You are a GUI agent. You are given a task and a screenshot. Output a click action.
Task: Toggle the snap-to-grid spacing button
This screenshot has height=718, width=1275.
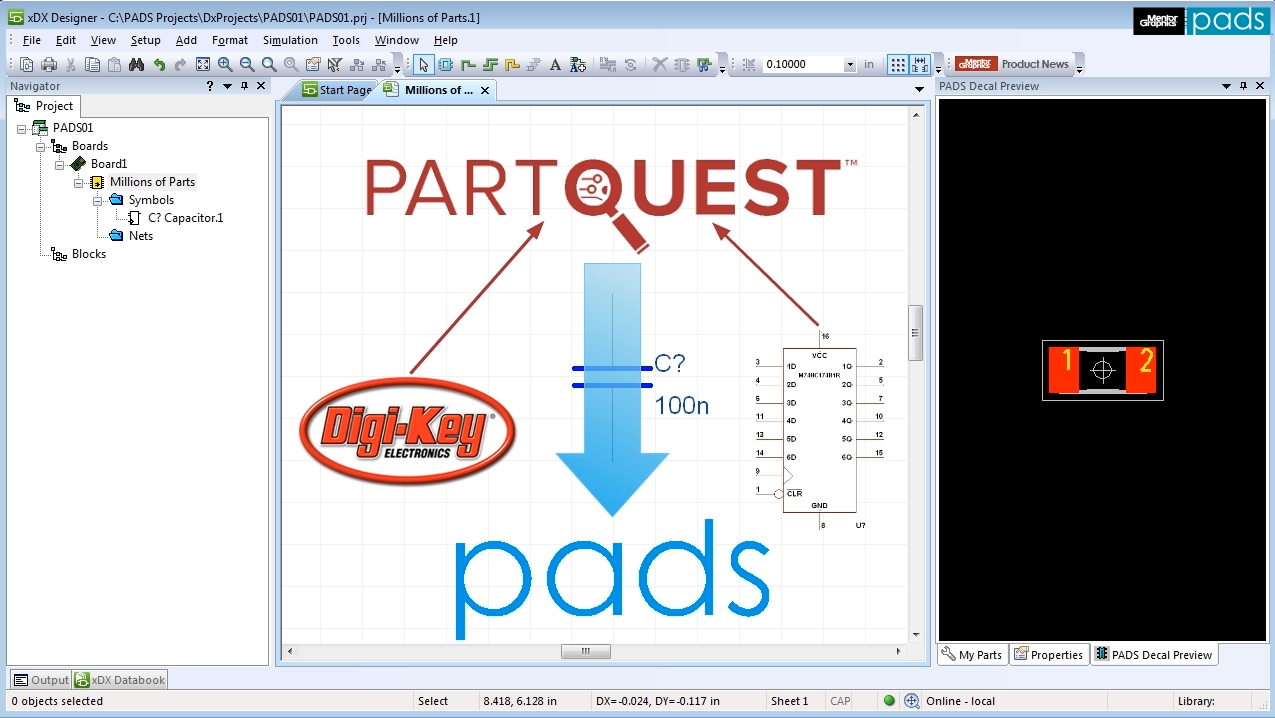pyautogui.click(x=920, y=65)
